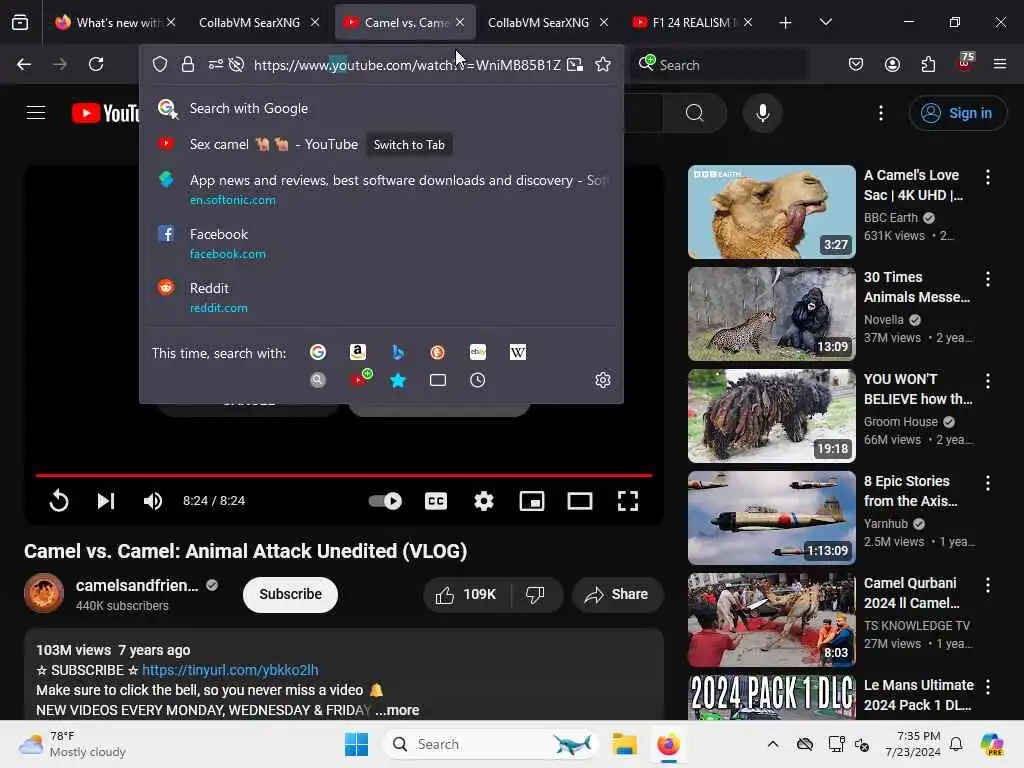The width and height of the screenshot is (1024, 768).
Task: Enter fullscreen mode
Action: (x=628, y=501)
